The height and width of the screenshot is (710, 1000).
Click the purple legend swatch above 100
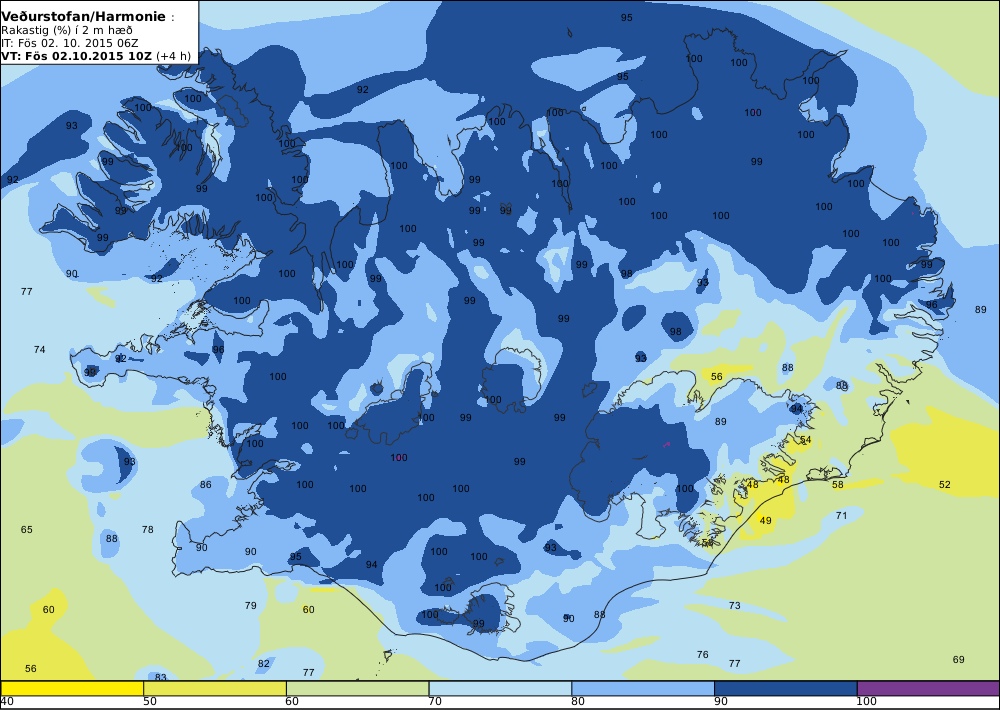[x=929, y=688]
